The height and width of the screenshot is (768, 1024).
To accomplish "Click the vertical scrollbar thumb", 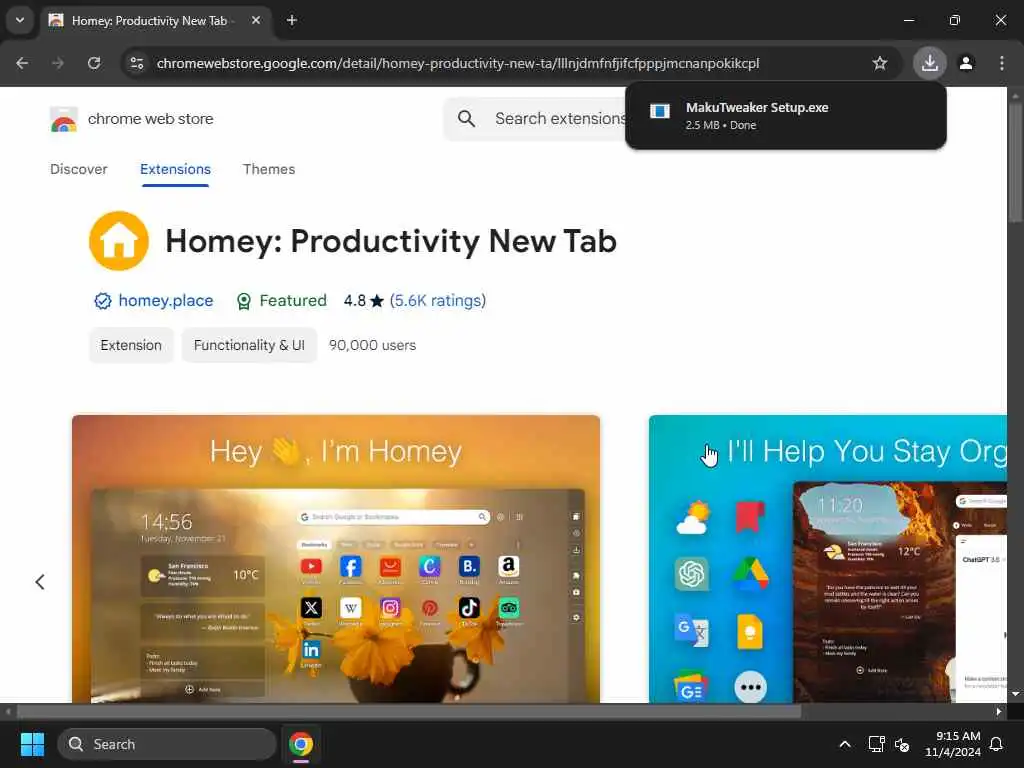I will 1015,162.
